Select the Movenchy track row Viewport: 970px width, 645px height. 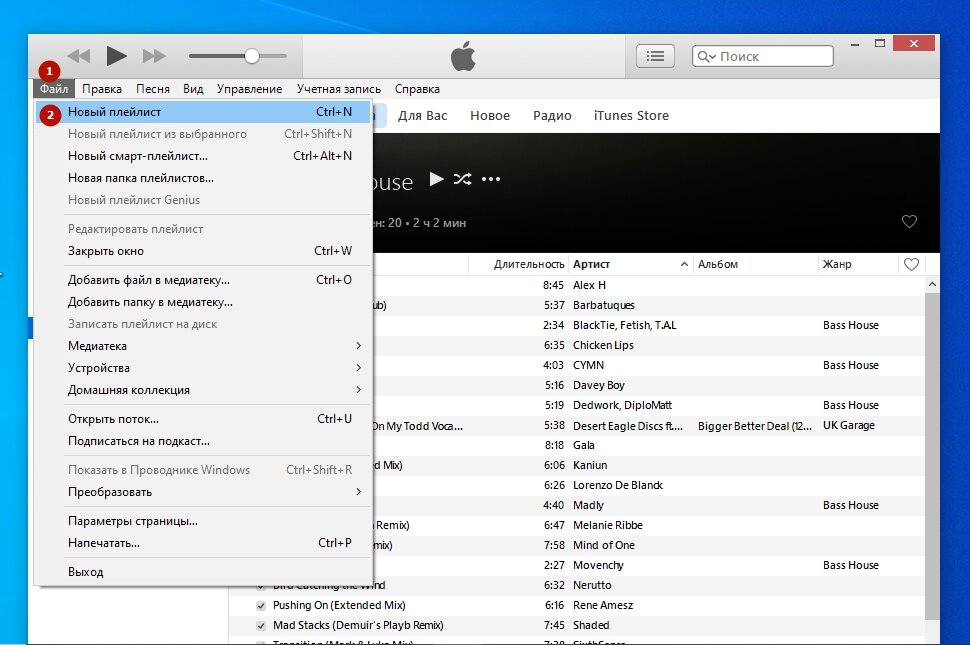[x=649, y=565]
